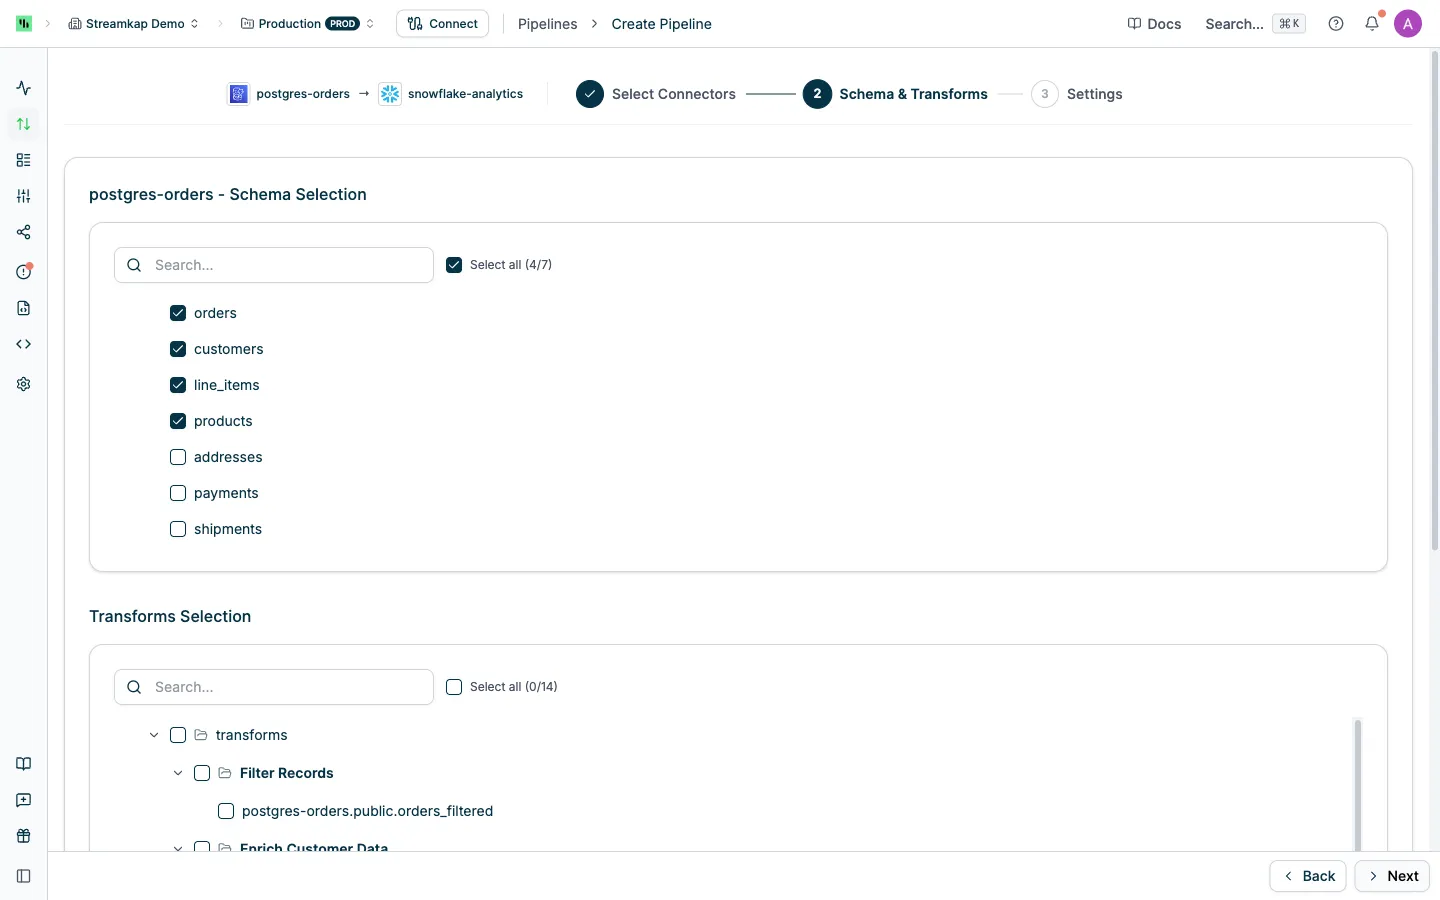The width and height of the screenshot is (1440, 900).
Task: Toggle Select all (0/14) transforms checkbox
Action: point(454,687)
